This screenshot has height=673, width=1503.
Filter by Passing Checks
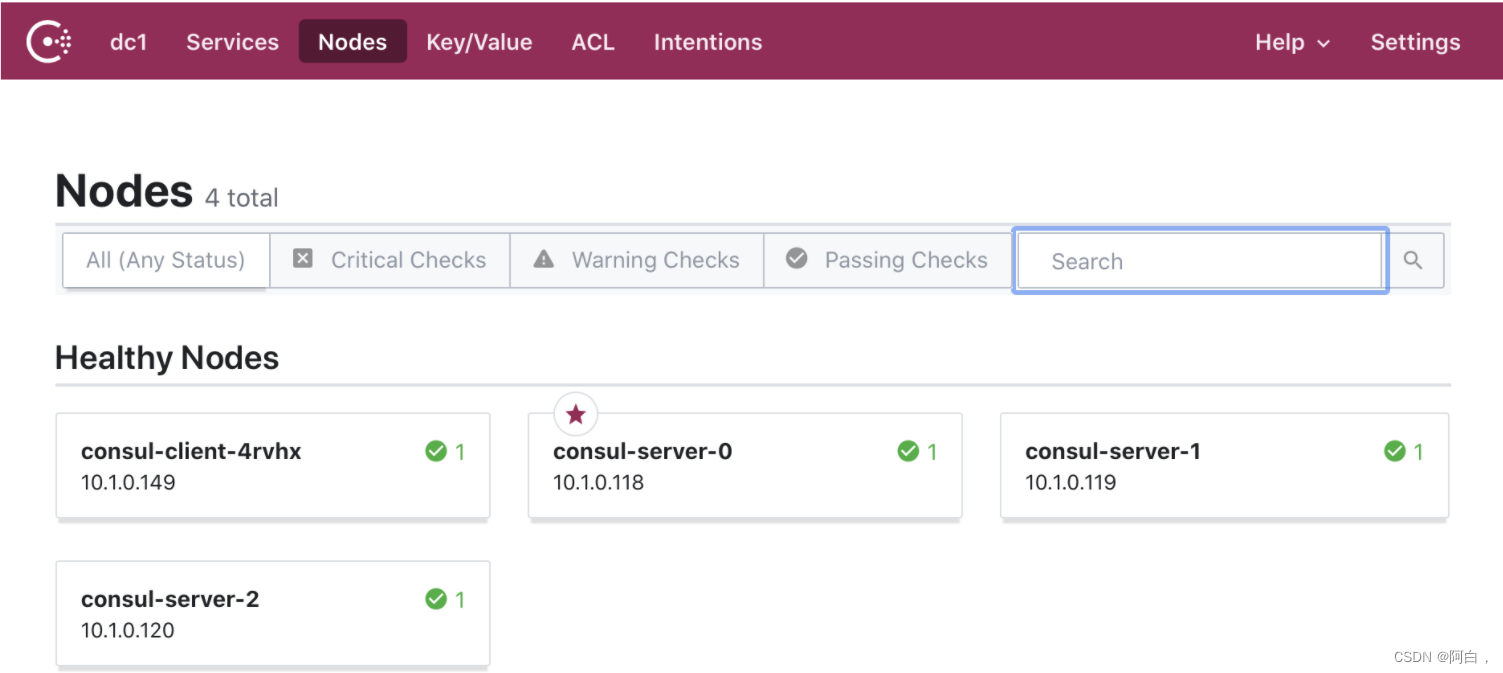tap(888, 260)
